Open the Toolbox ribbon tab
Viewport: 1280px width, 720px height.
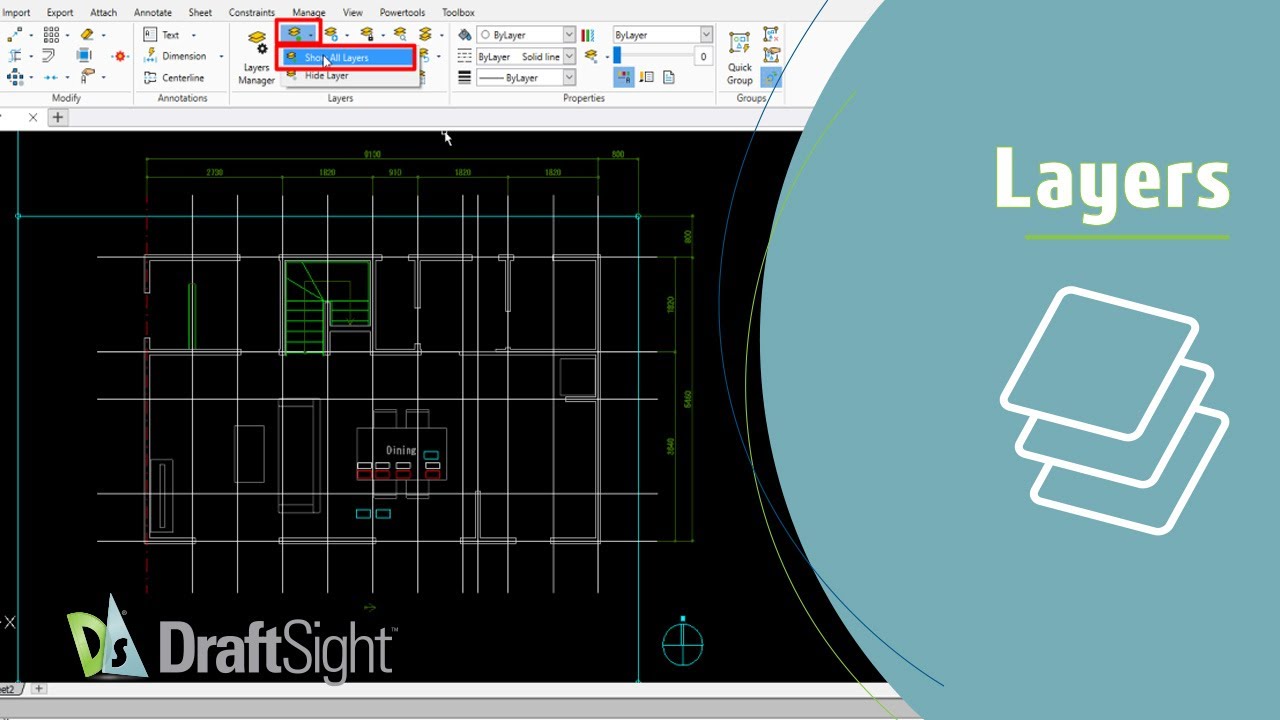[x=459, y=13]
